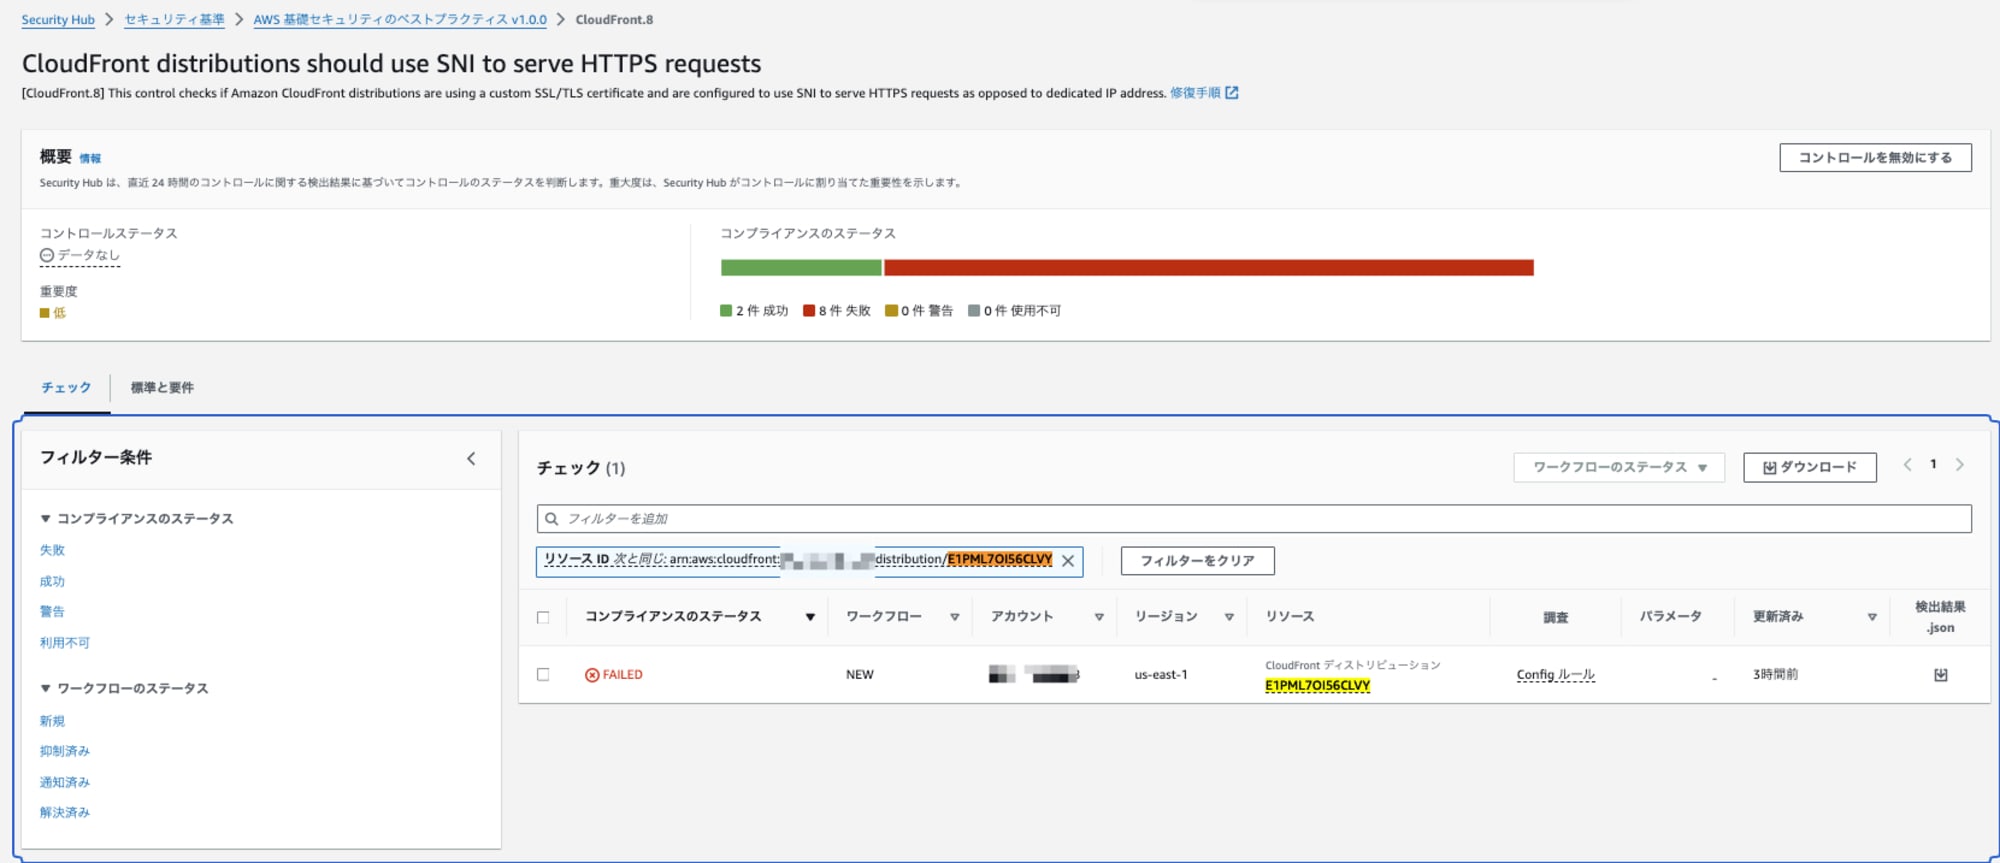Screen dimensions: 2000x863
Task: Click the 8 件 失敗 legend entry
Action: click(x=837, y=312)
